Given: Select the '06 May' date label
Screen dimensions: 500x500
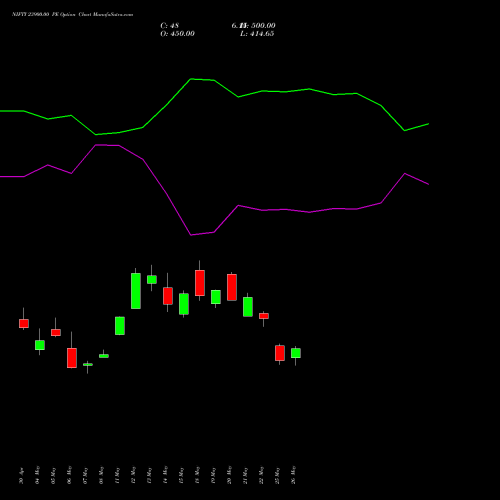Looking at the screenshot, I should coord(70,475).
